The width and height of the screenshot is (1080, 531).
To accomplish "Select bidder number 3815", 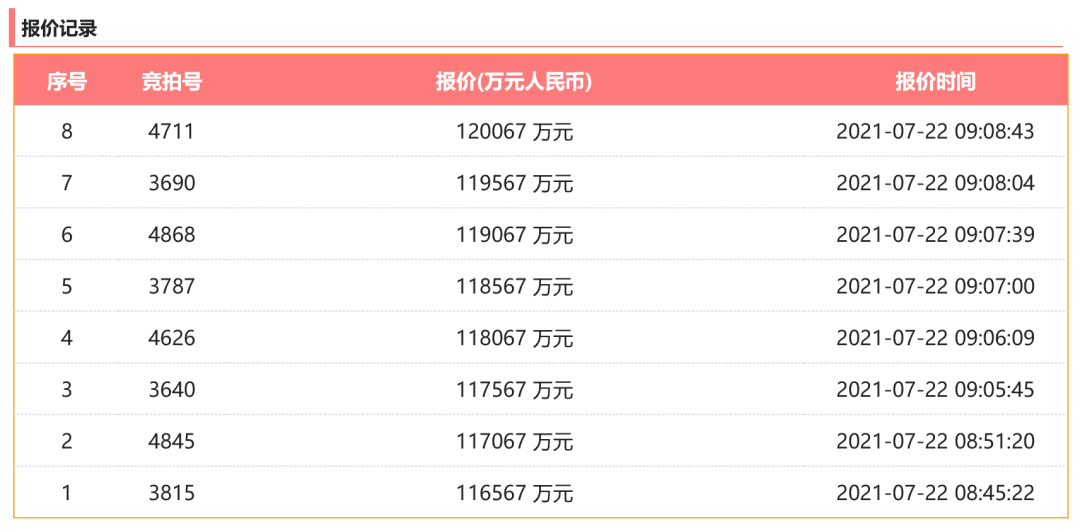I will (171, 493).
